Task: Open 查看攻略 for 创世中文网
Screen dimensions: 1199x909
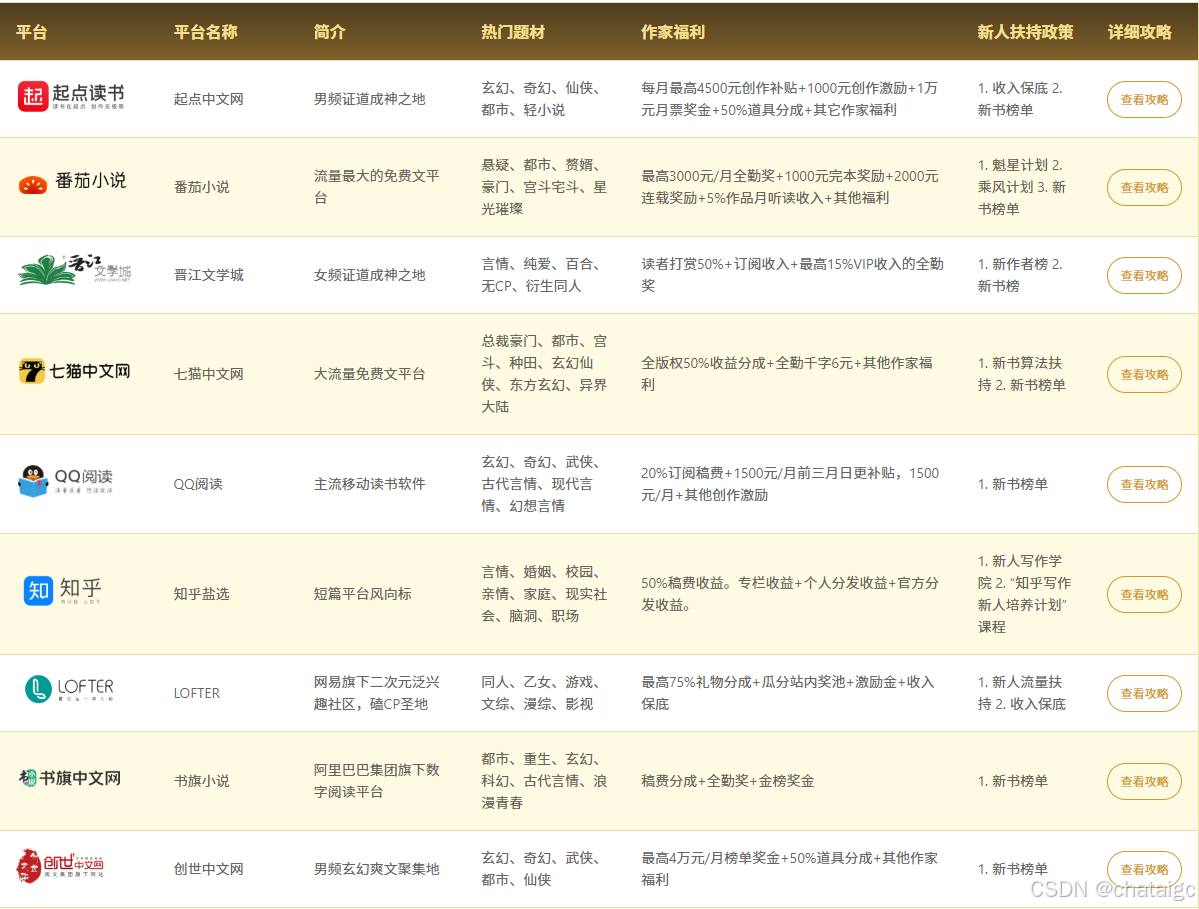Action: click(1144, 869)
